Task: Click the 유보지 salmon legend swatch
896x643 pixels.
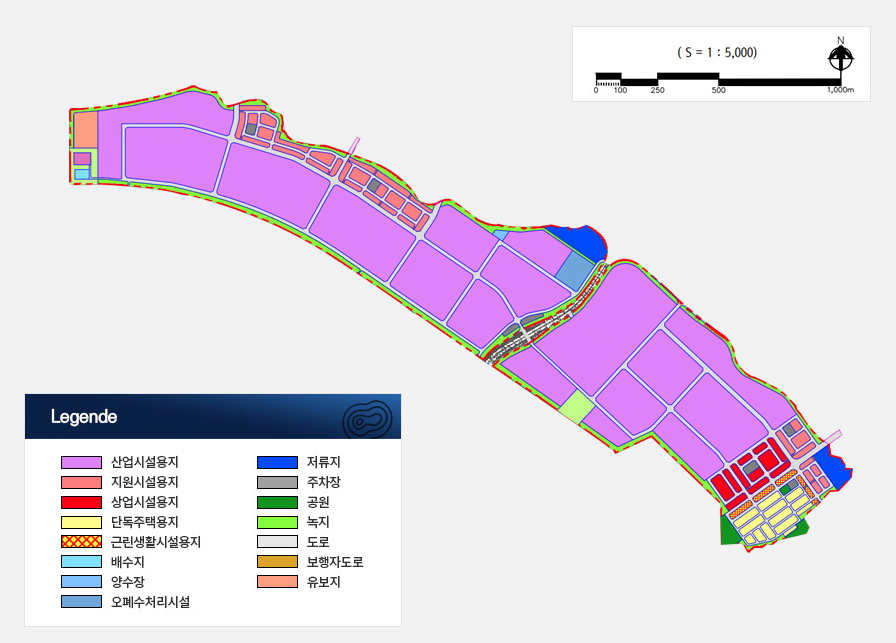Action: (277, 582)
